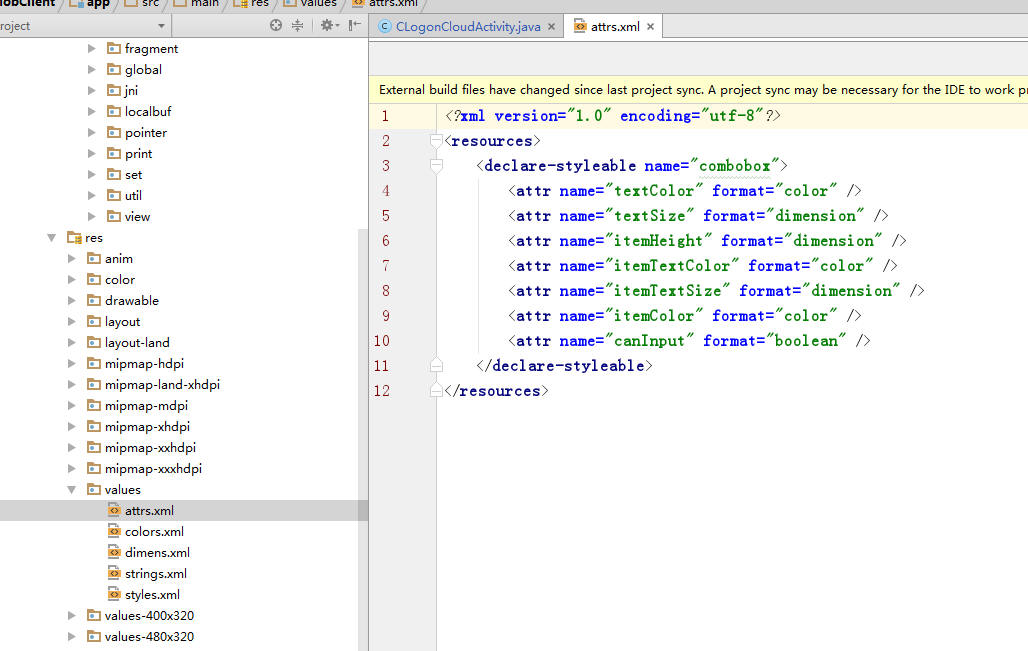Viewport: 1028px width, 651px height.
Task: Select the colors.xml file icon in tree
Action: 114,531
